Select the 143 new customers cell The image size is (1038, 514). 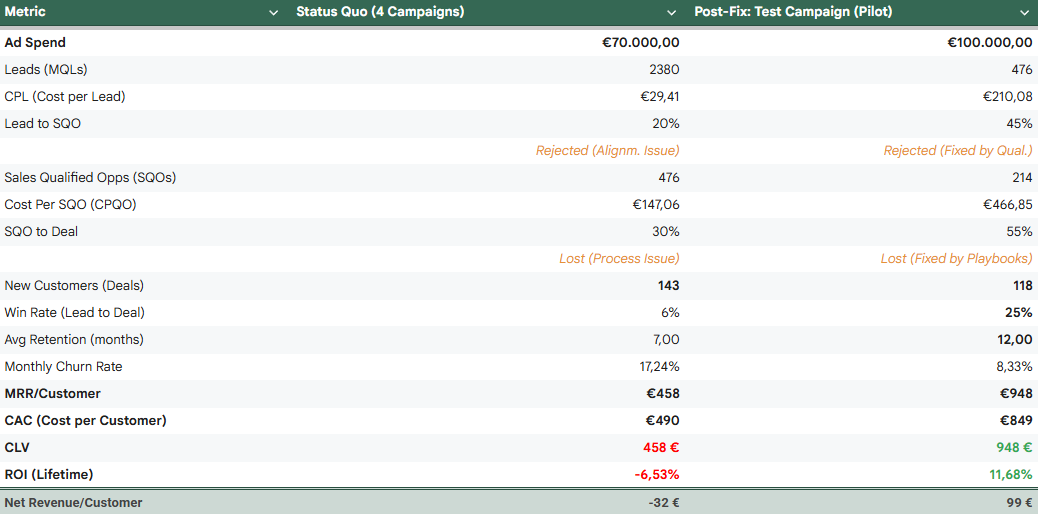(669, 285)
